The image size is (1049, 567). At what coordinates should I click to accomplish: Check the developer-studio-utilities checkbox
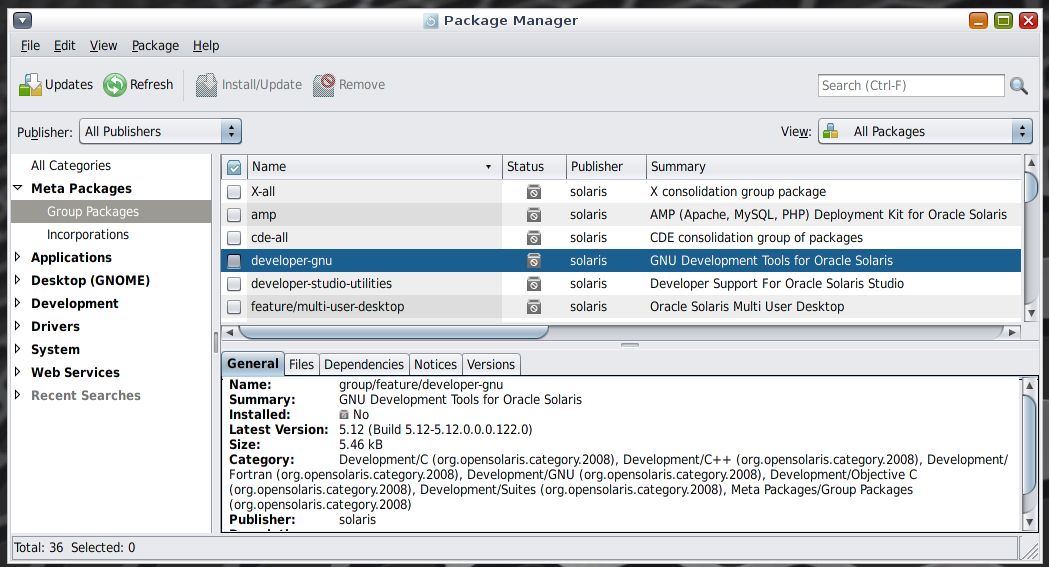(x=234, y=284)
